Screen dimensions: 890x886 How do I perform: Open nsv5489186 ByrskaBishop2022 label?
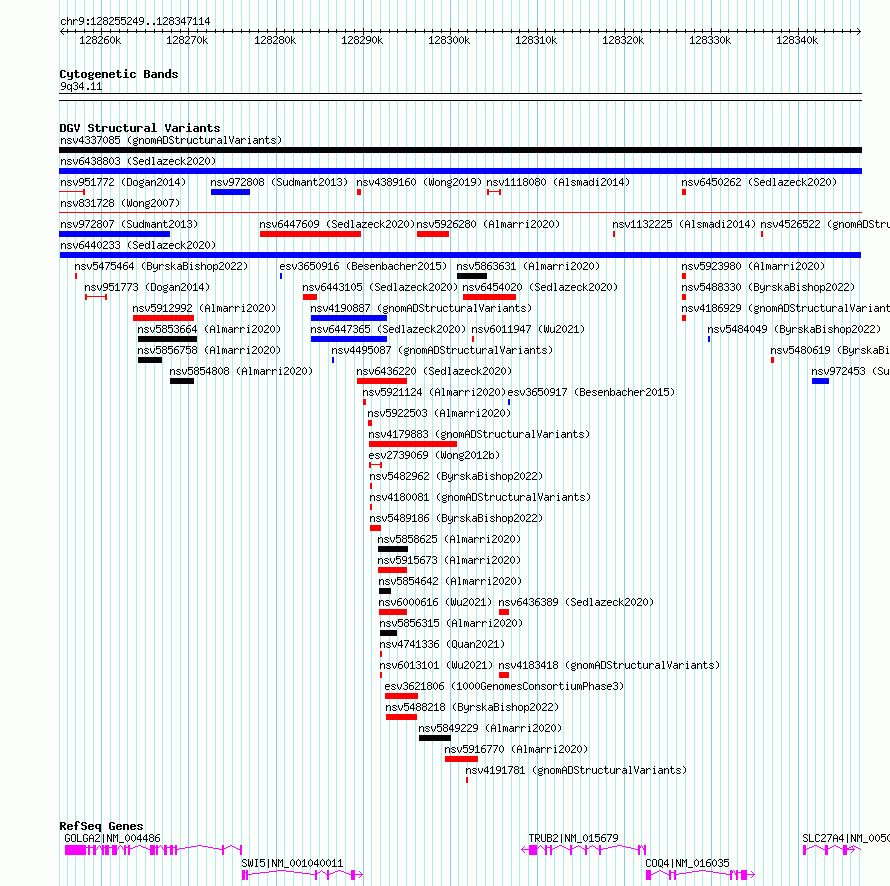[456, 518]
